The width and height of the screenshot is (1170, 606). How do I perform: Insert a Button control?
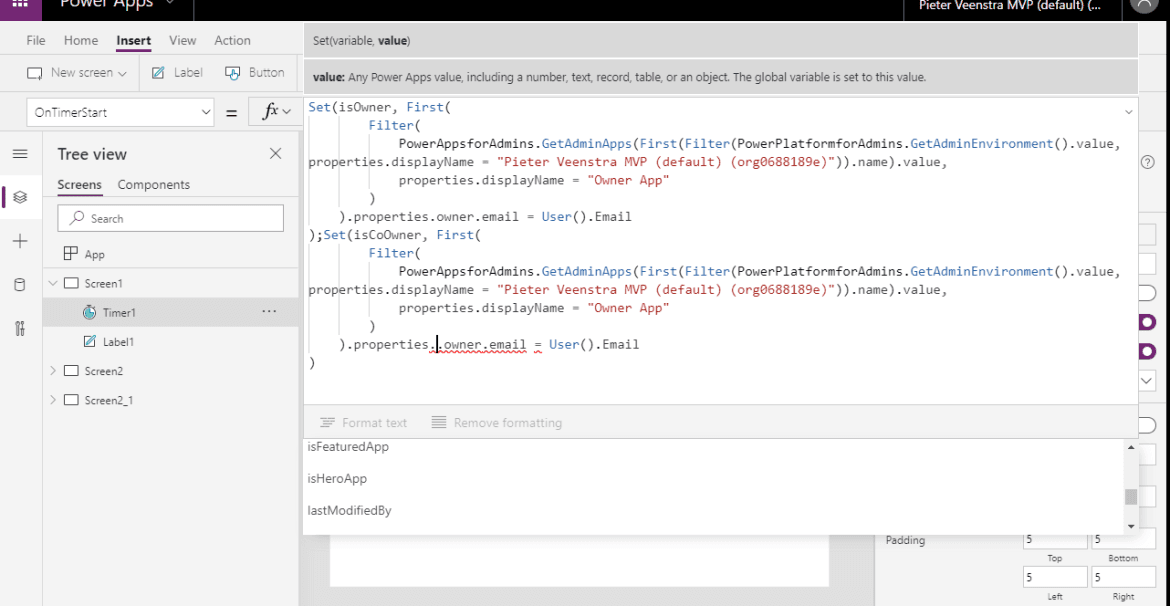pyautogui.click(x=254, y=72)
